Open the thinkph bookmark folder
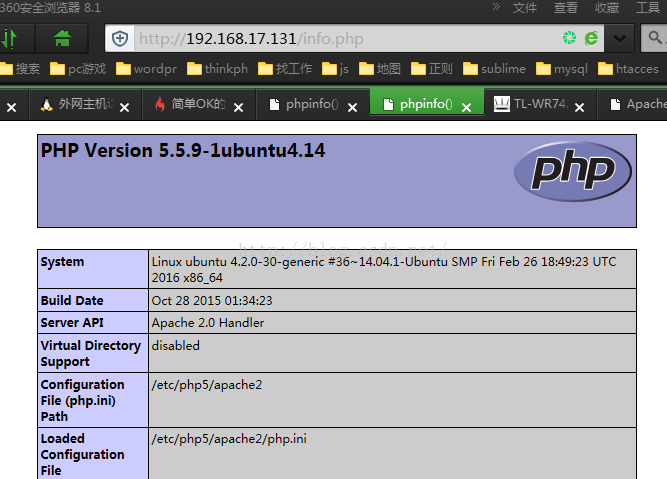 click(217, 68)
